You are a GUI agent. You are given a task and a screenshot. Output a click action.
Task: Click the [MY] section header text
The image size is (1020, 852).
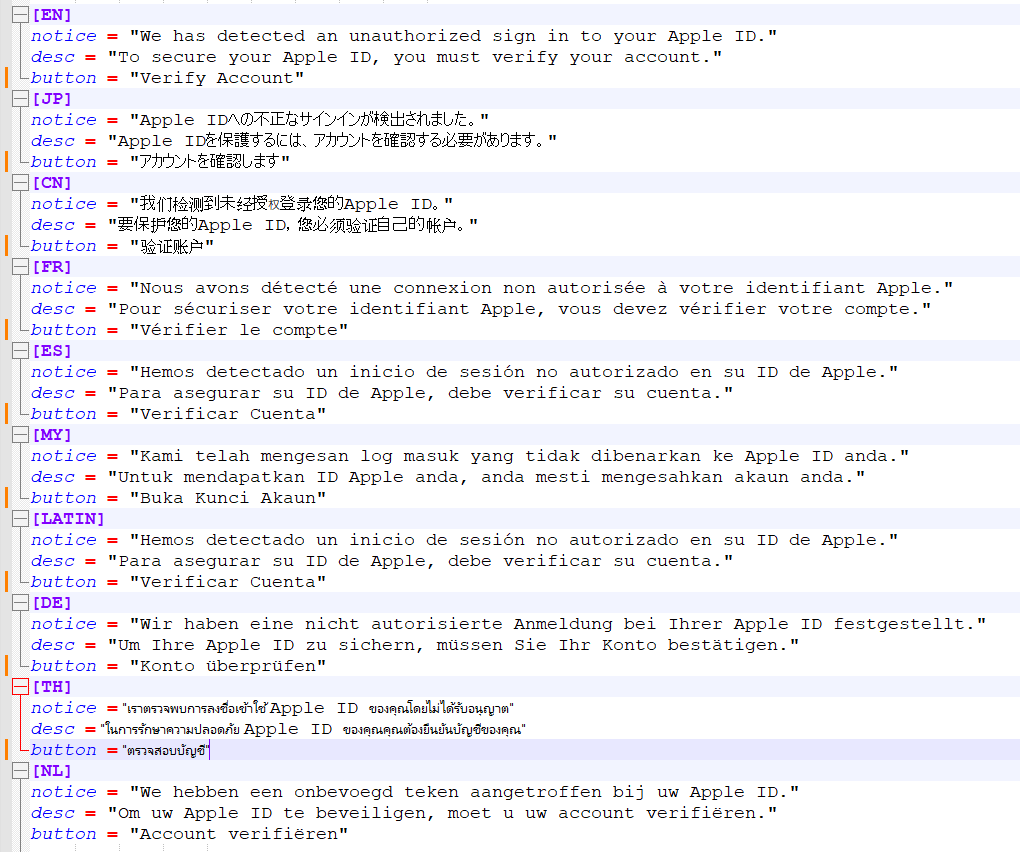pos(52,434)
